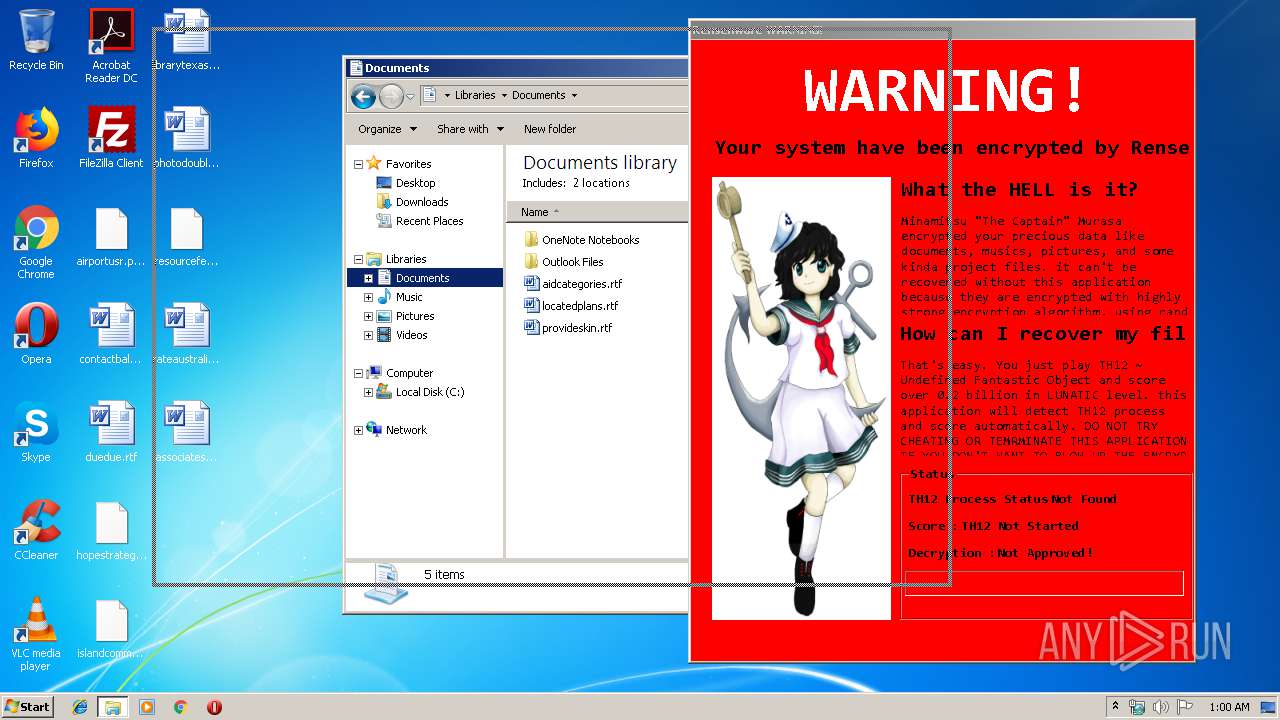Select aidcategories.rtf file
Viewport: 1280px width, 720px height.
[581, 284]
